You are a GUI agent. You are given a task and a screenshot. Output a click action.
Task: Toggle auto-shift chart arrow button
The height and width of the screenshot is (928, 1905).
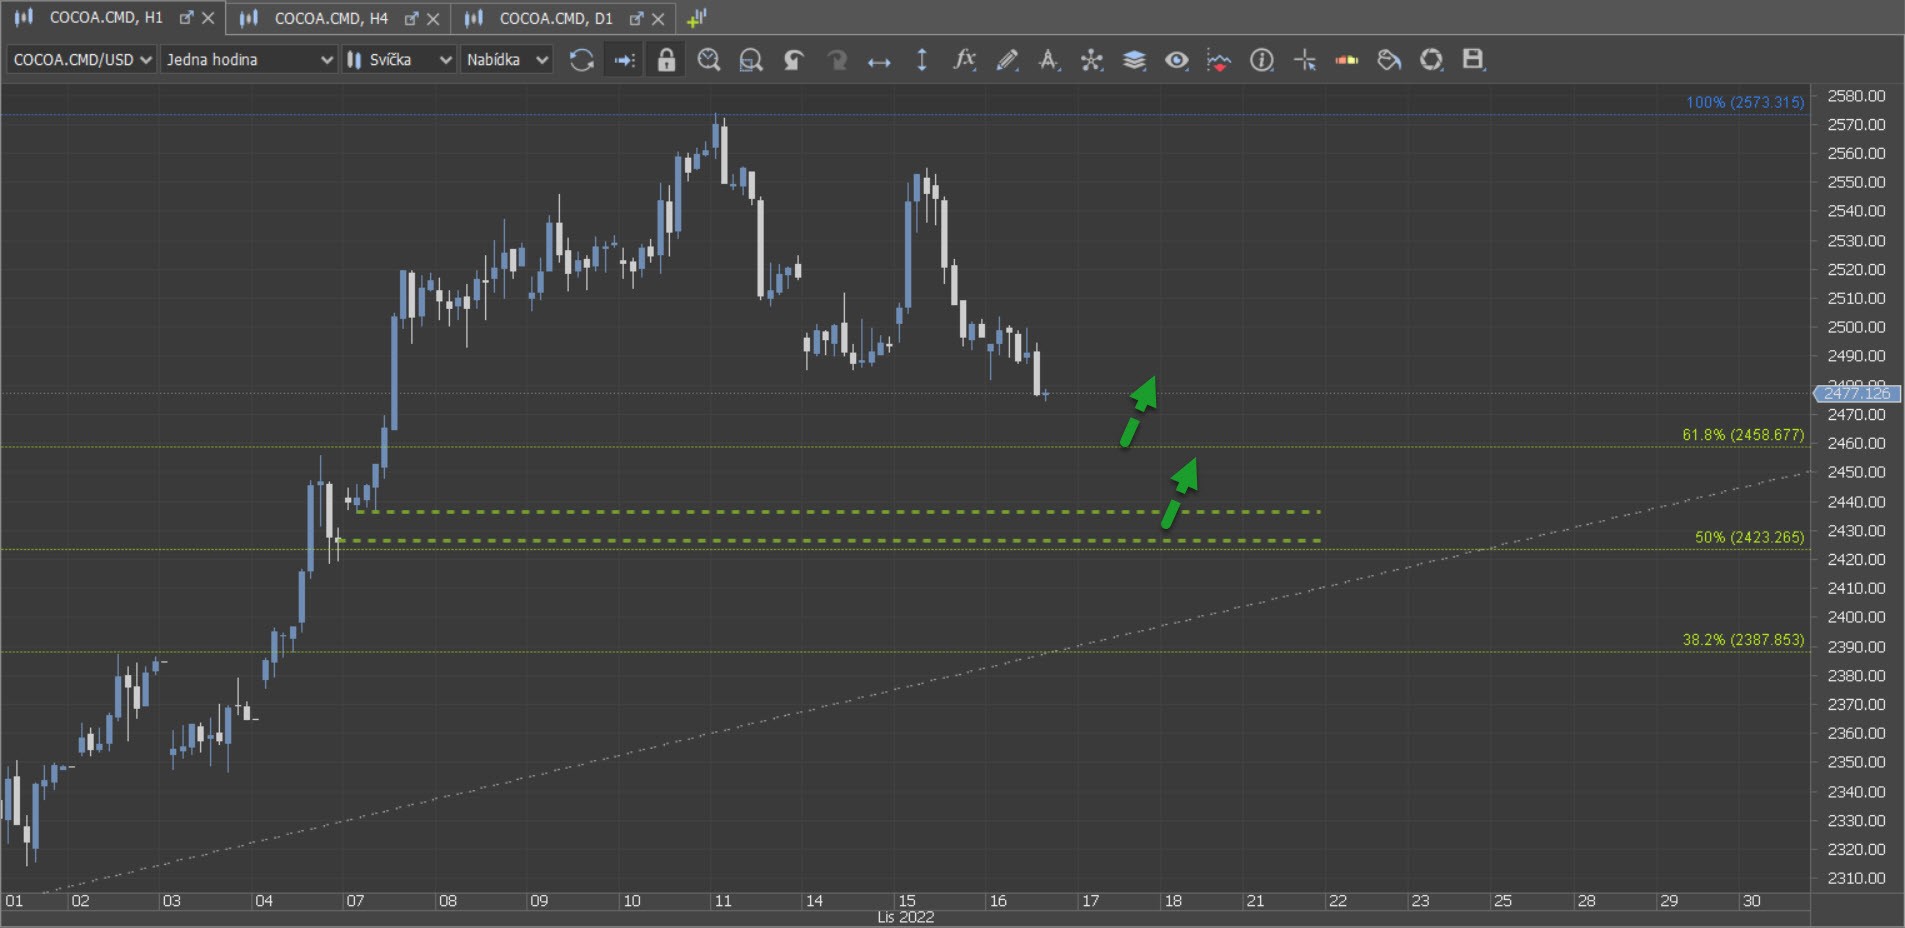coord(624,60)
